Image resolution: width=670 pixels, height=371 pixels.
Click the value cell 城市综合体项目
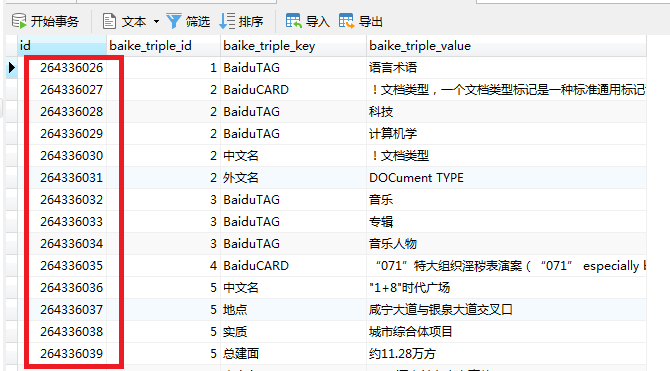(x=506, y=332)
